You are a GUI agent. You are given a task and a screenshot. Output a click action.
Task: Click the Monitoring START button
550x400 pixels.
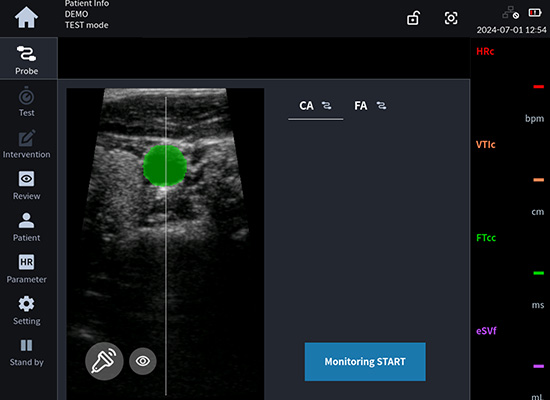(365, 362)
